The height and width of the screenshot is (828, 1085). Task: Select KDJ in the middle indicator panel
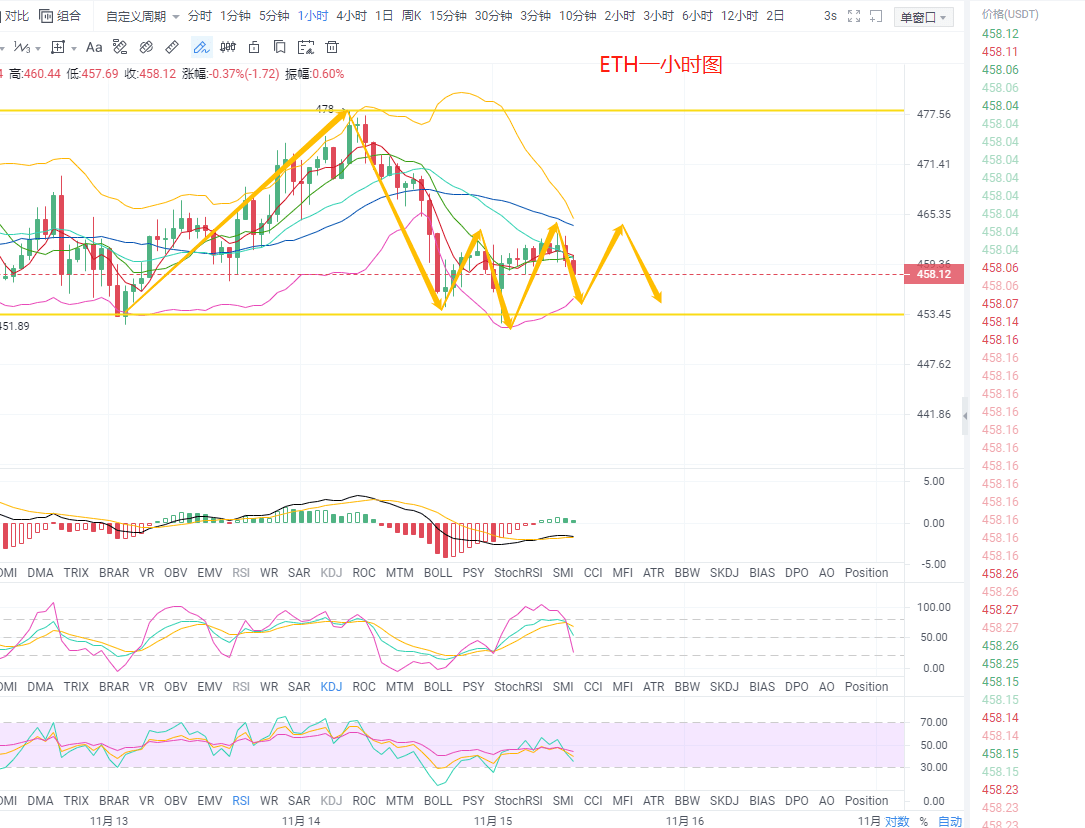tap(331, 687)
